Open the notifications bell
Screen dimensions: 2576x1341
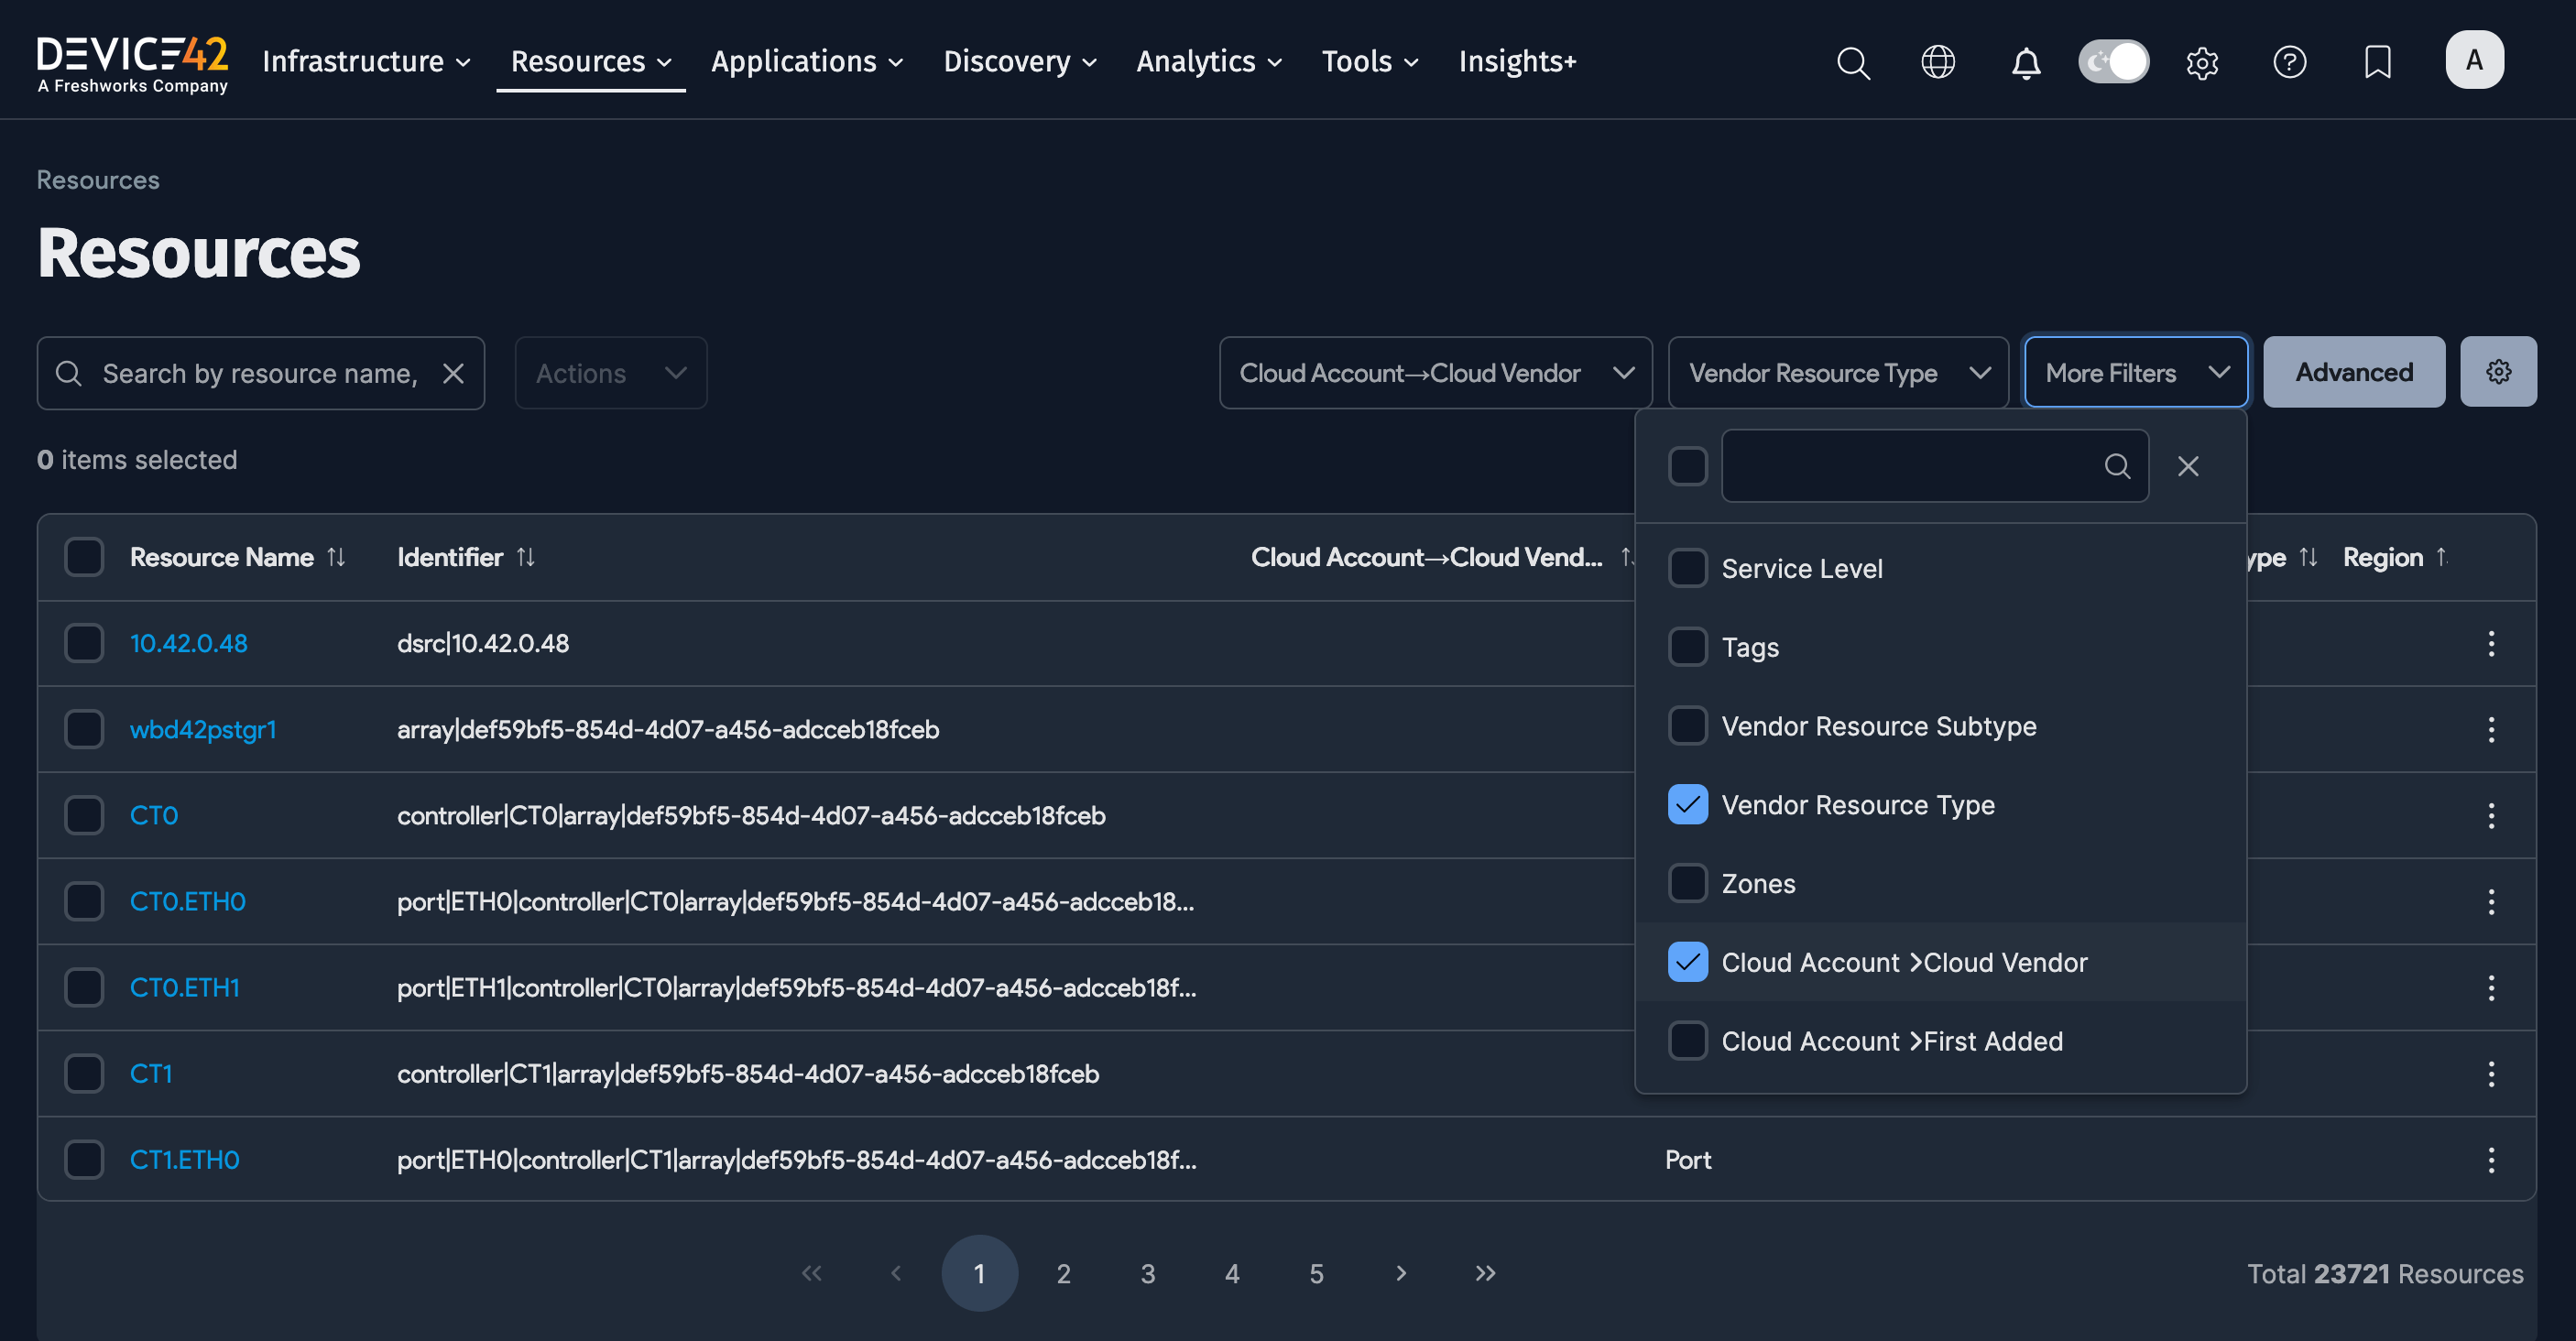(2026, 62)
